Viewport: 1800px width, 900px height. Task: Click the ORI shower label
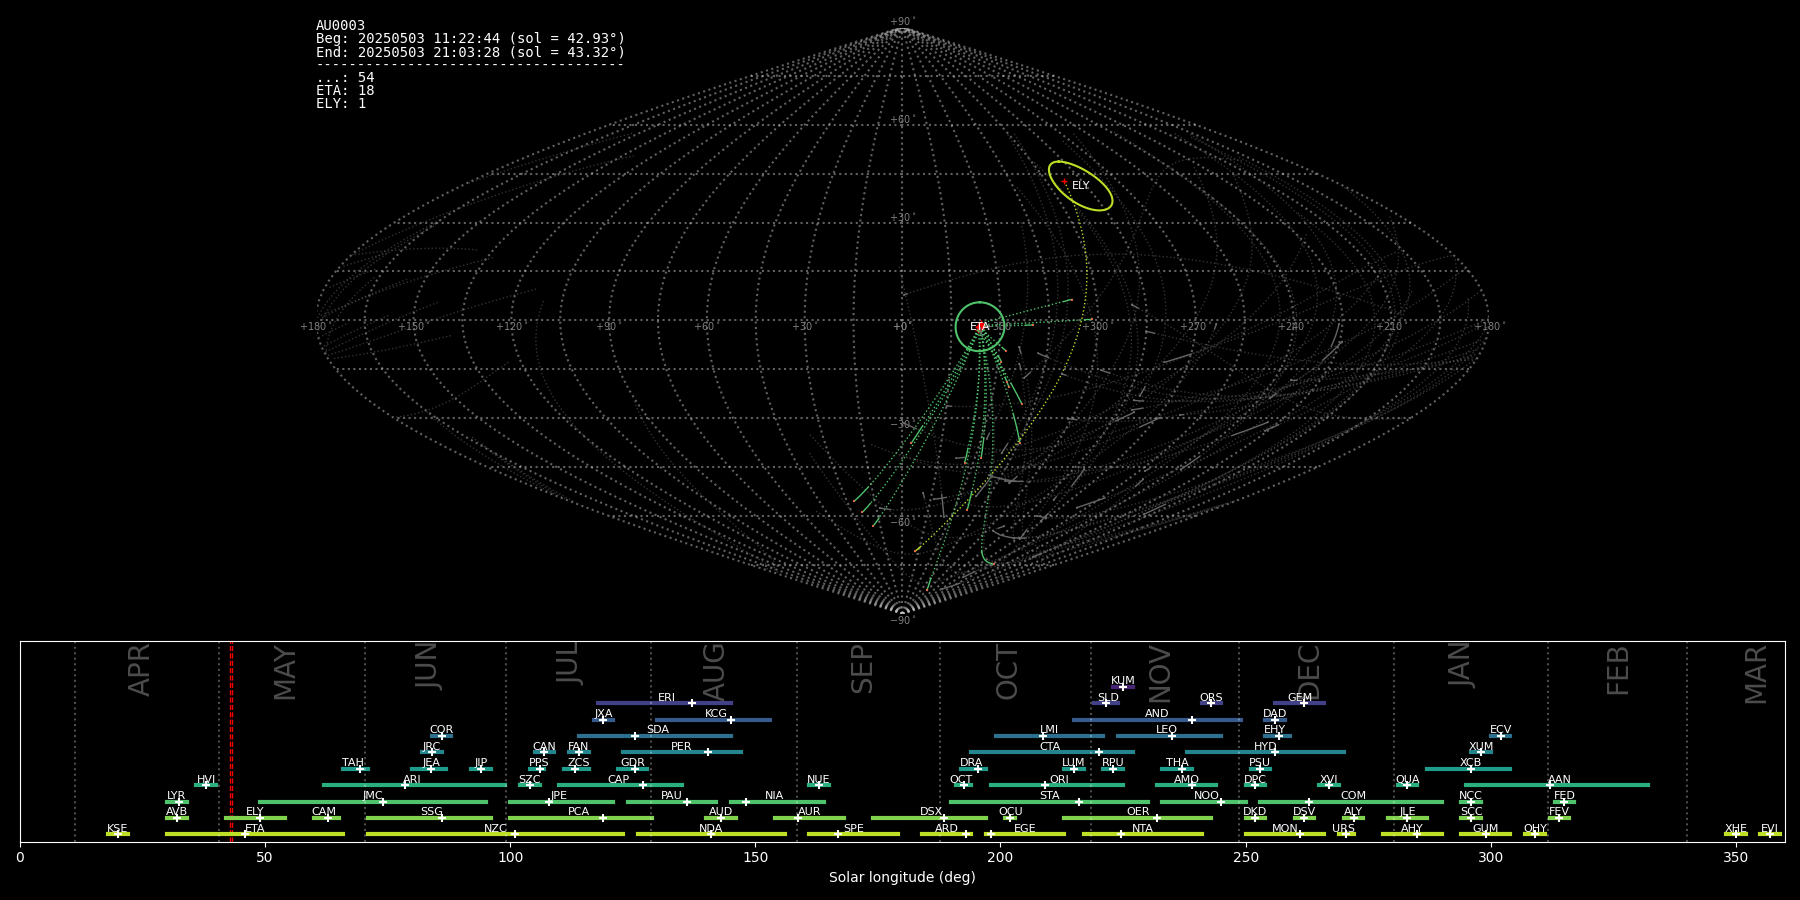pyautogui.click(x=1059, y=780)
